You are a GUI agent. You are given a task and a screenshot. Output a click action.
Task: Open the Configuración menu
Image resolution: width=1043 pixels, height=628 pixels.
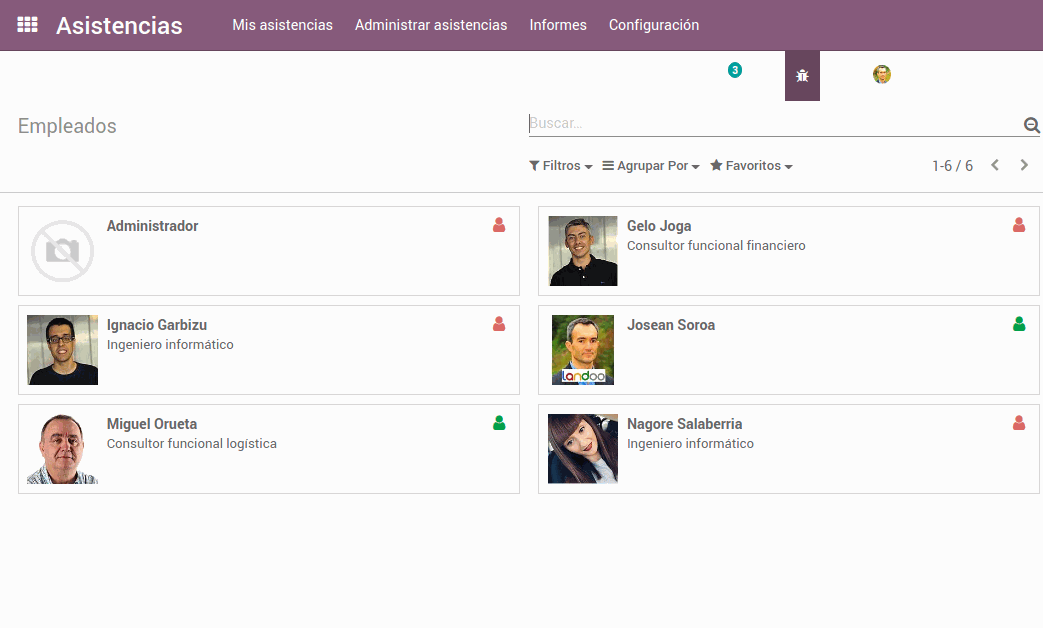tap(654, 25)
